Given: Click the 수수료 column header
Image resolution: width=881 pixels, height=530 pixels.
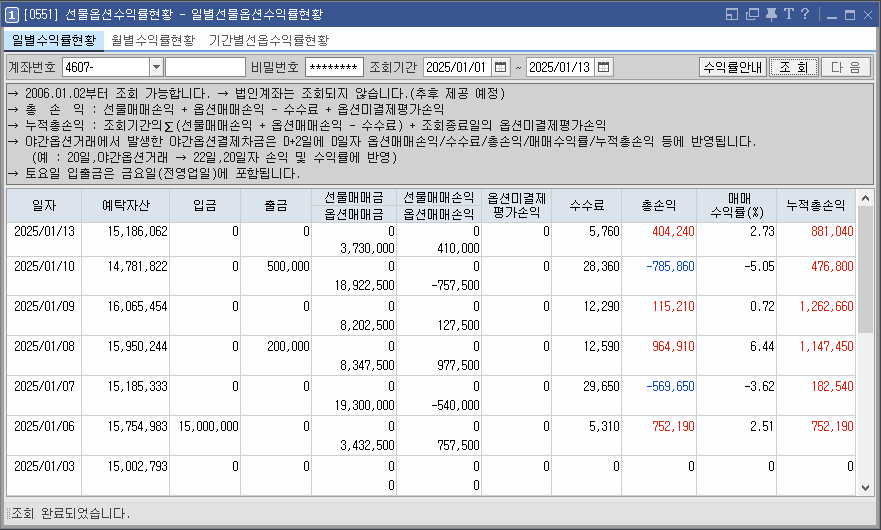Looking at the screenshot, I should coord(587,206).
